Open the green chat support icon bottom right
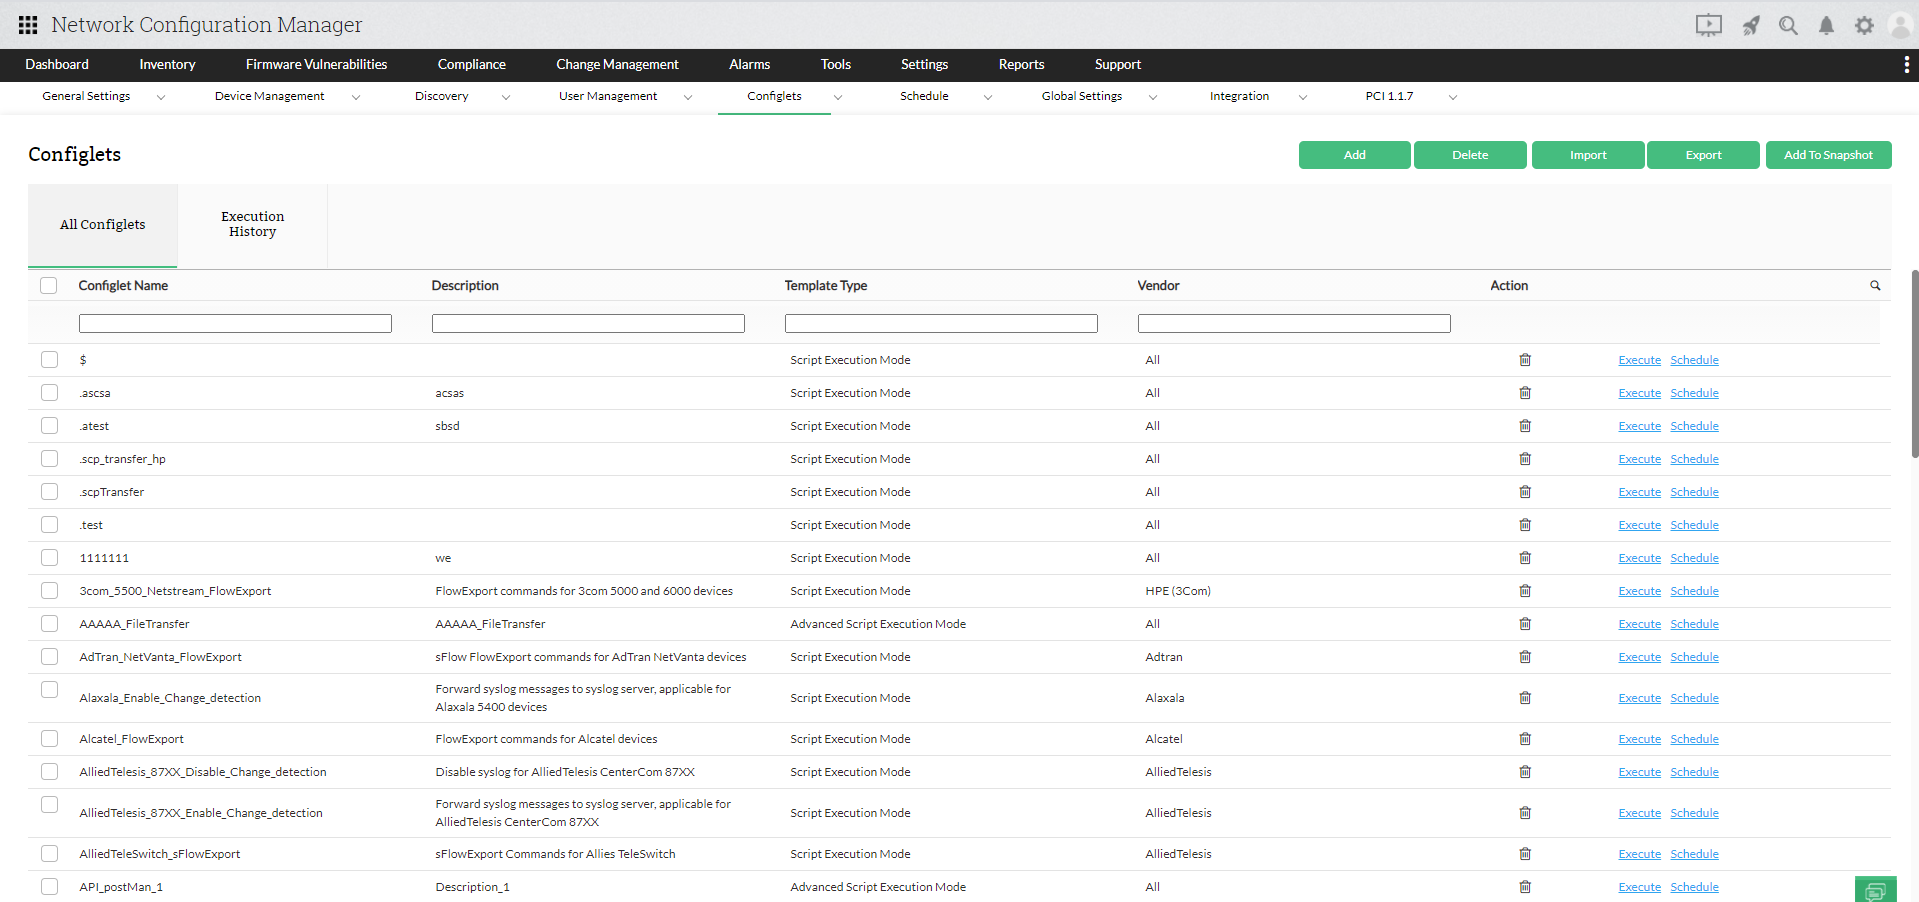Screen dimensions: 1919x902 pos(1875,888)
